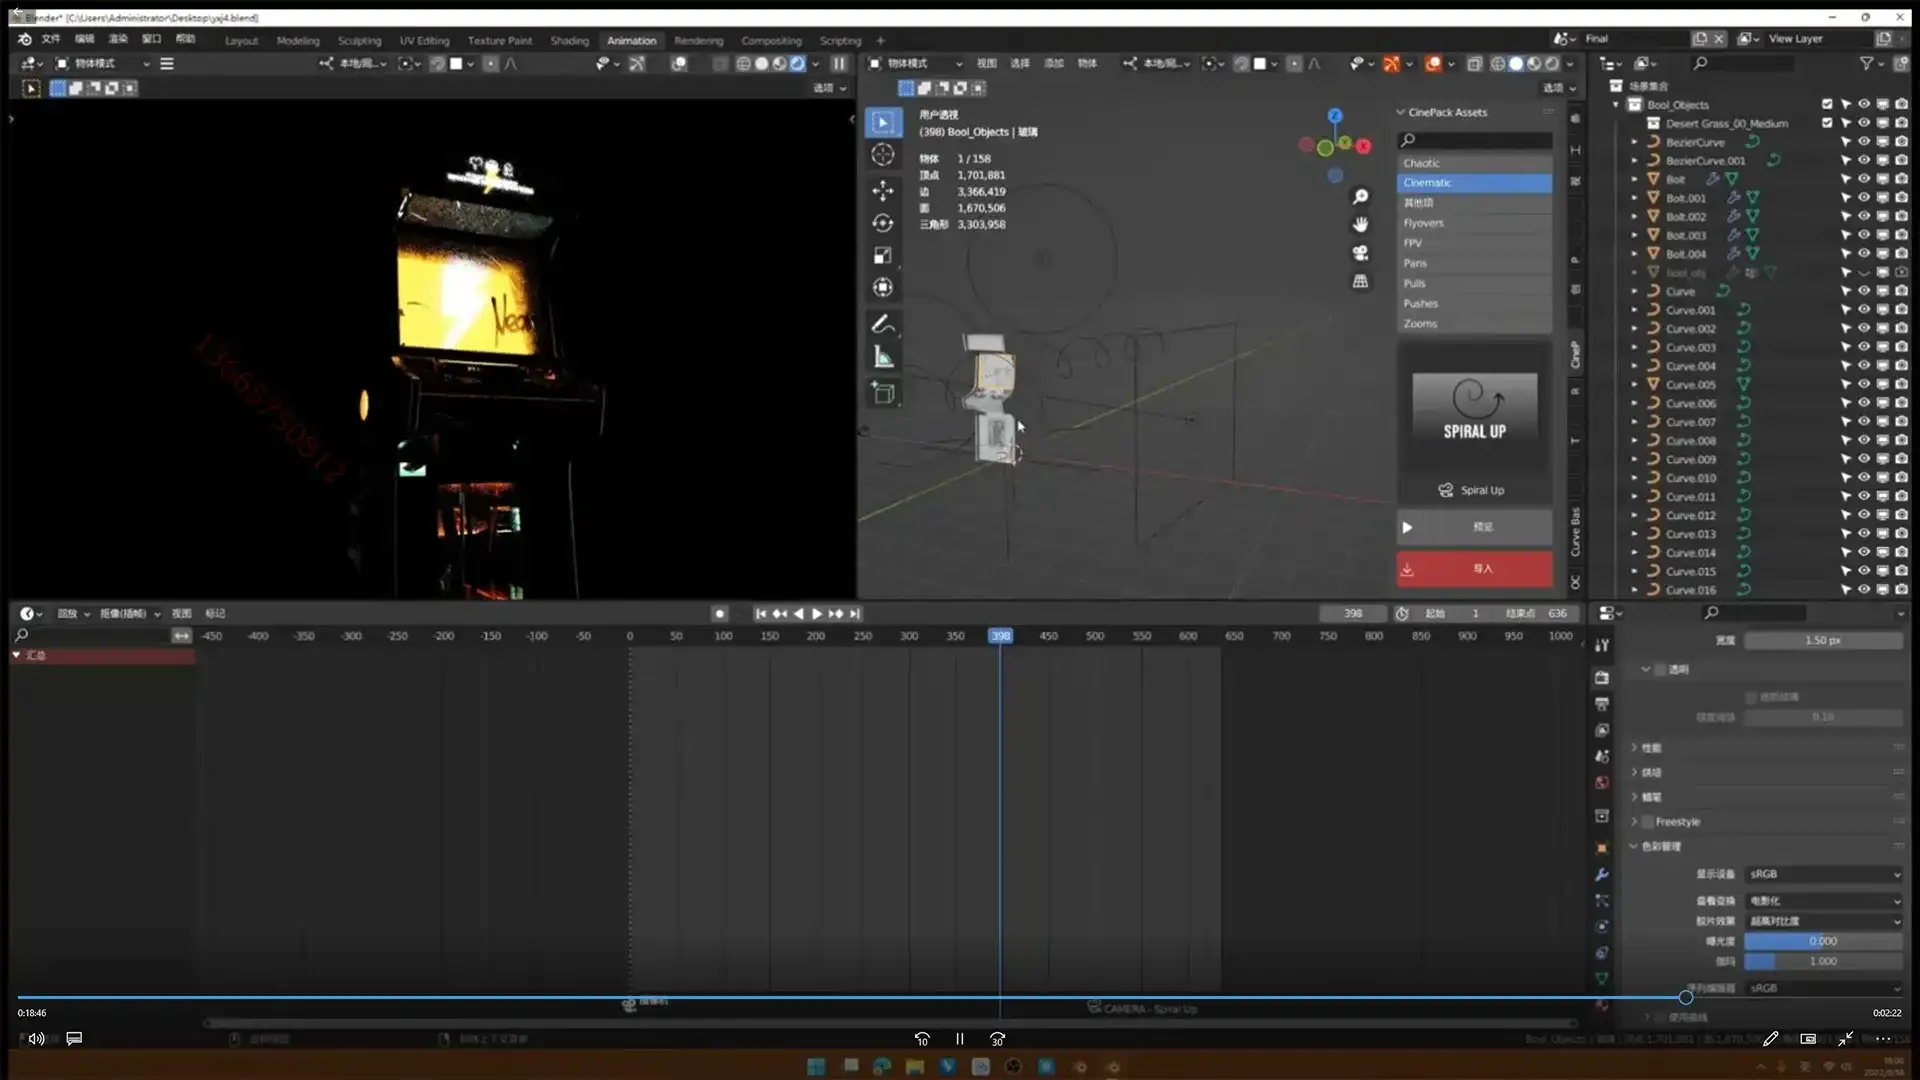
Task: Jump to the timeline start frame
Action: point(760,614)
